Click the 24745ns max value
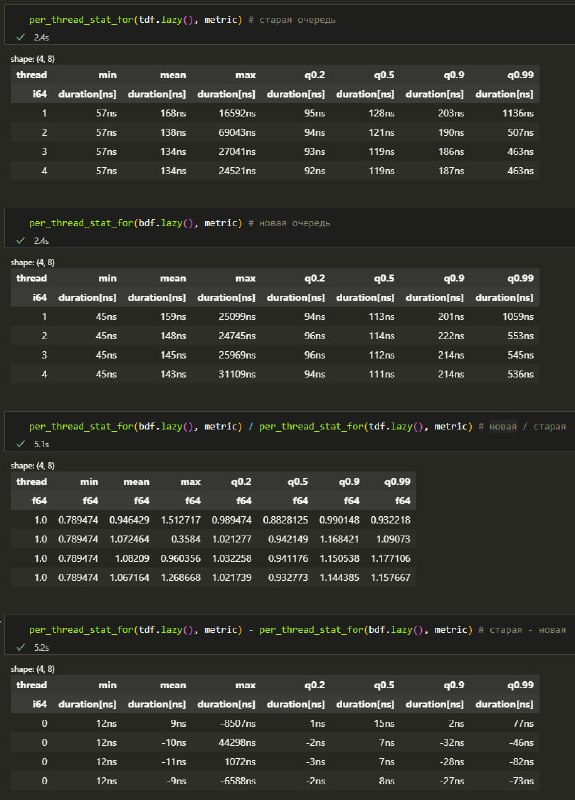The height and width of the screenshot is (800, 575). pyautogui.click(x=237, y=336)
